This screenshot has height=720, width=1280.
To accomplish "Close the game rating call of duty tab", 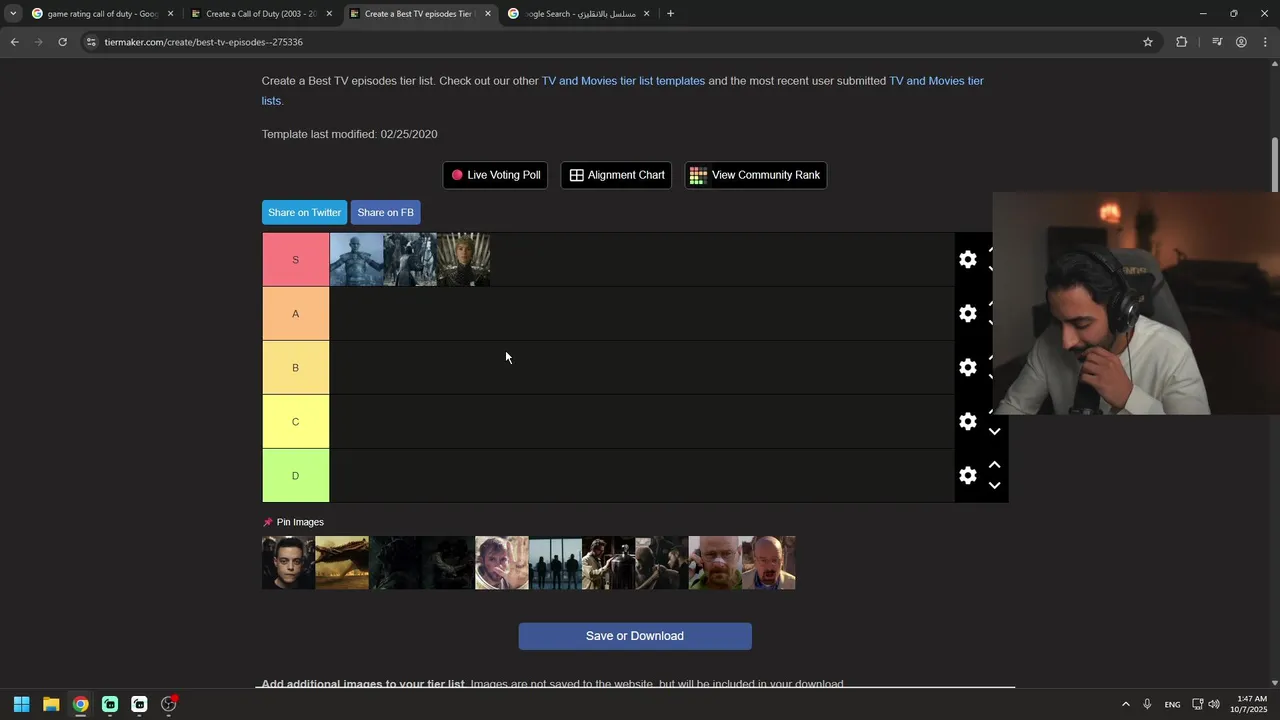I will [170, 14].
